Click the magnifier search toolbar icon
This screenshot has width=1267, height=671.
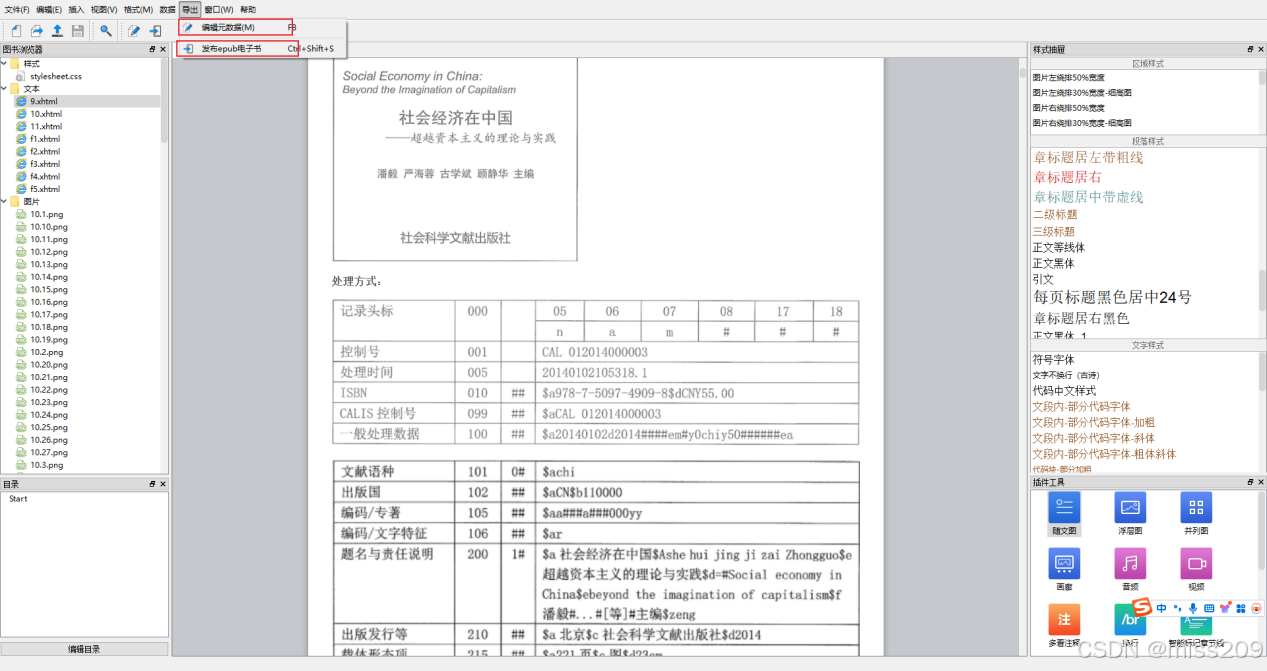coord(106,31)
